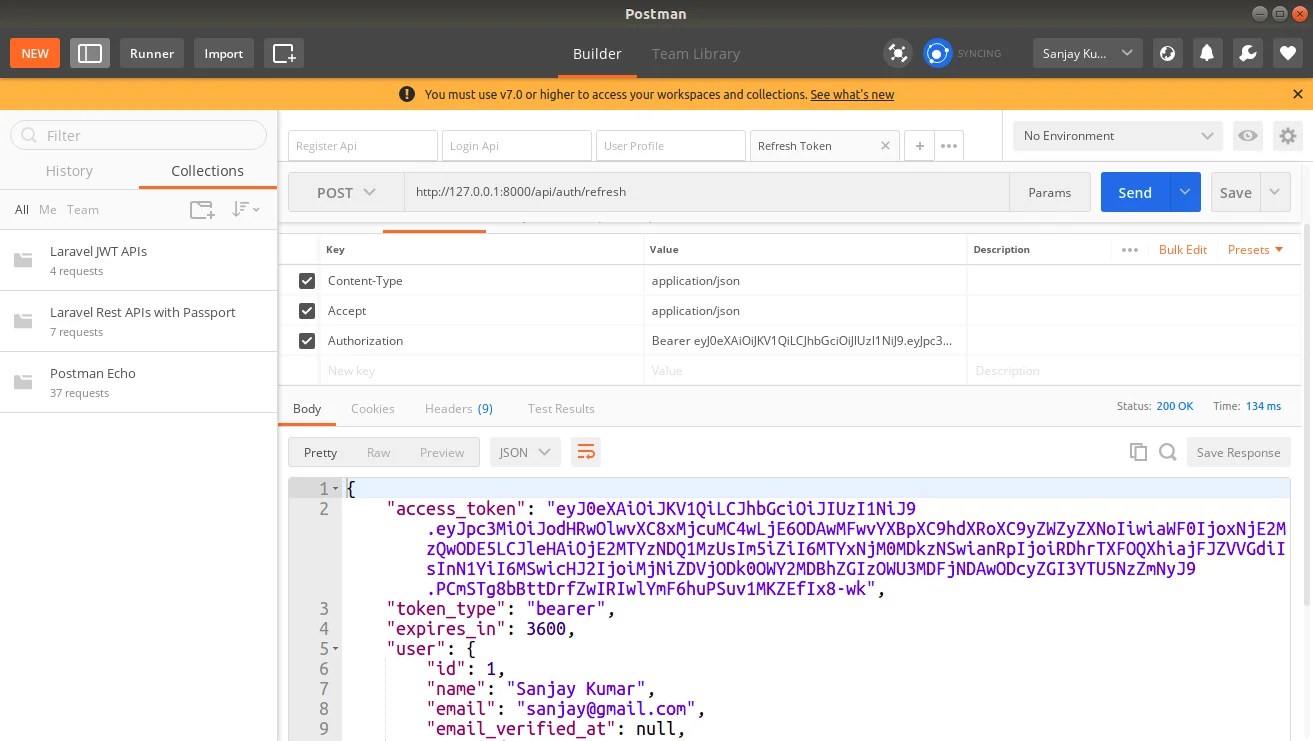This screenshot has height=741, width=1313.
Task: Open the Sanjay Ku... account dropdown
Action: coord(1087,53)
